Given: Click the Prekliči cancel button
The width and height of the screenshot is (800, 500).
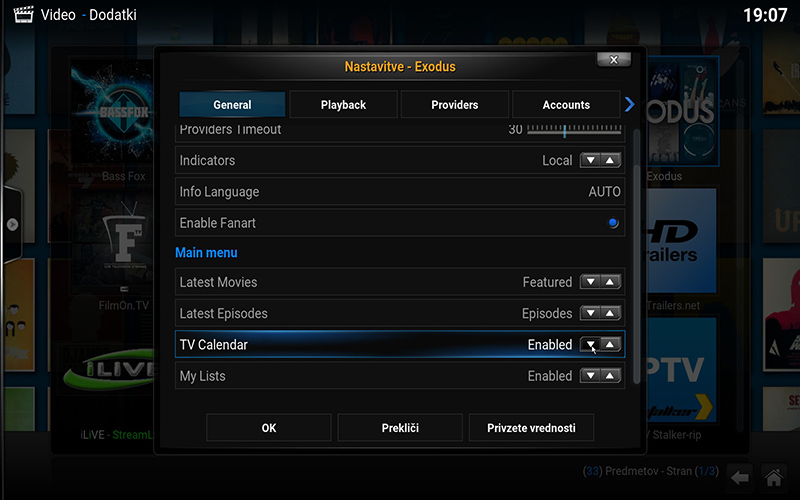Looking at the screenshot, I should [x=400, y=428].
